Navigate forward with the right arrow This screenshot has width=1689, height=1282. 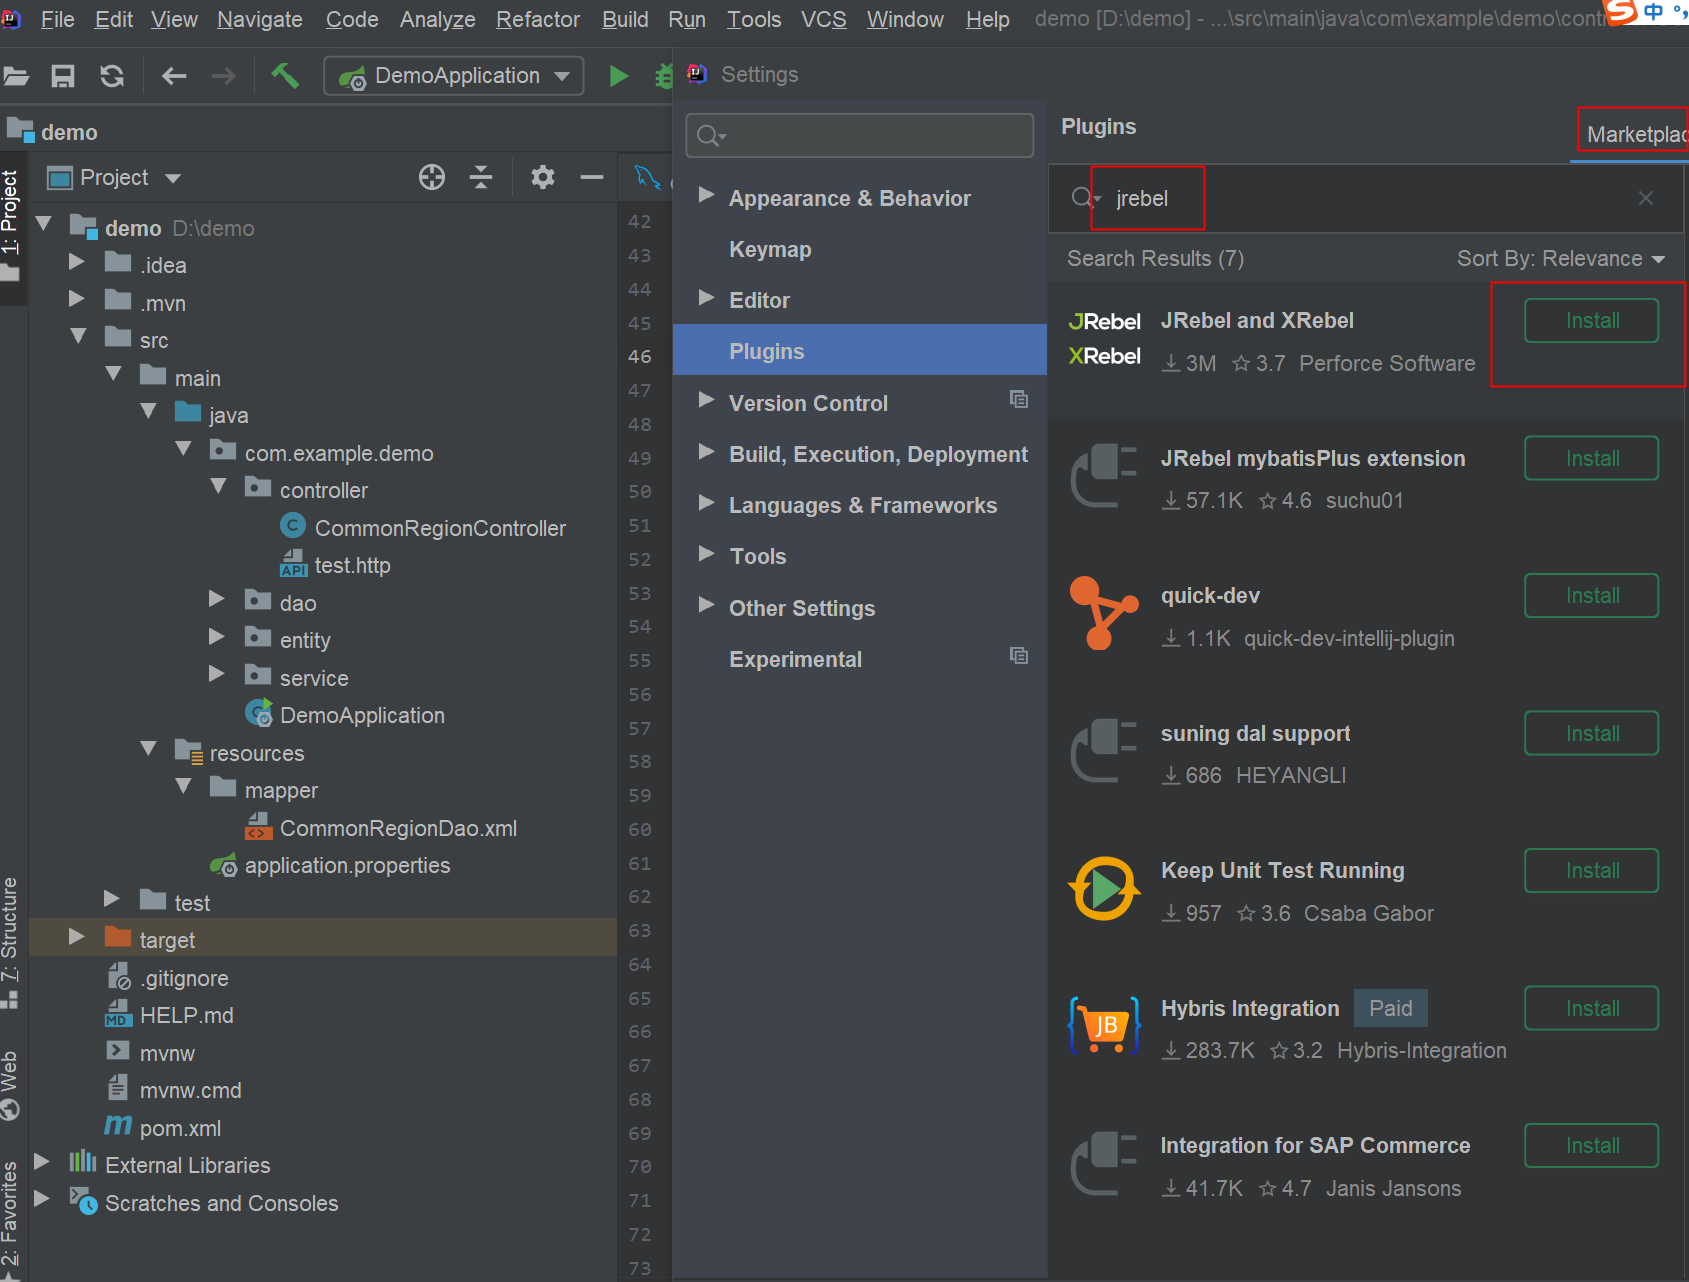click(x=223, y=76)
